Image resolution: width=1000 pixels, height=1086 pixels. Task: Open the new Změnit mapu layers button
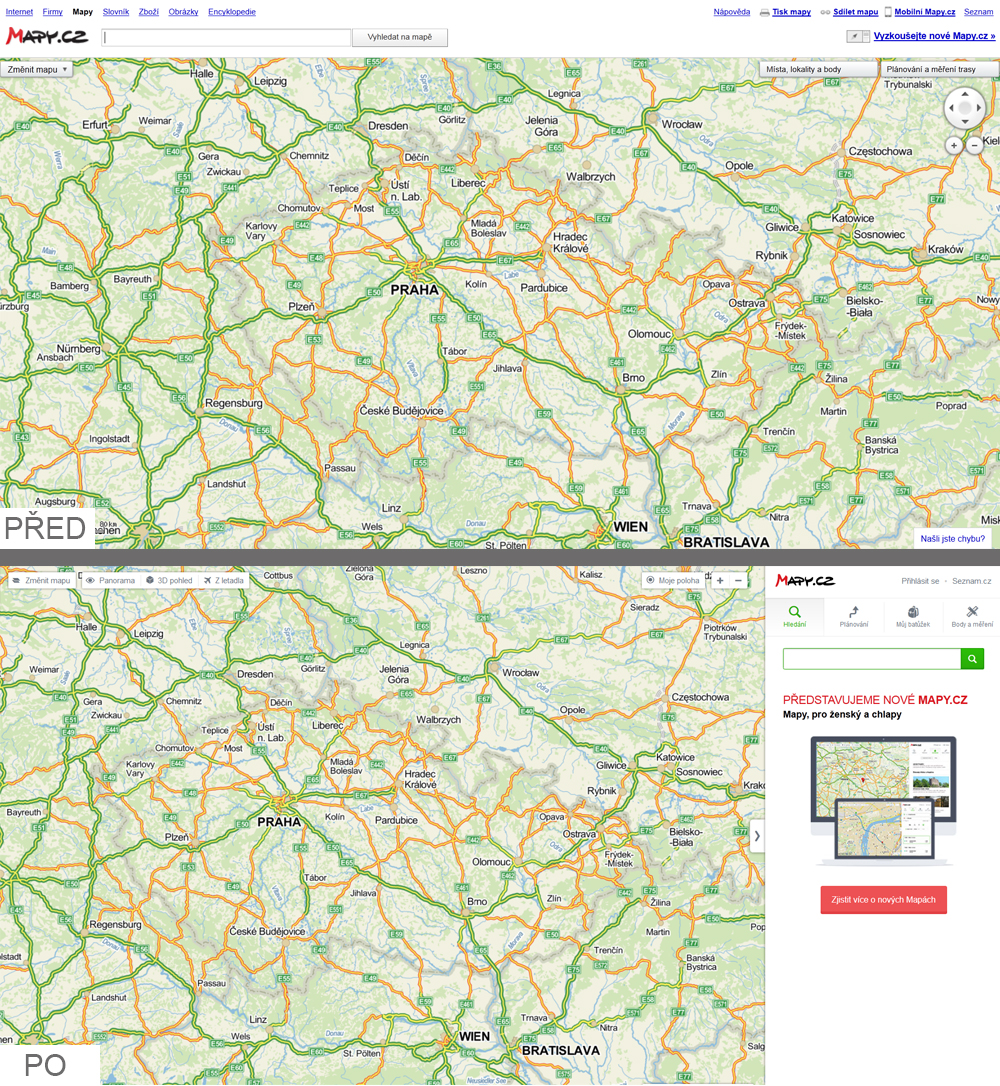(41, 580)
